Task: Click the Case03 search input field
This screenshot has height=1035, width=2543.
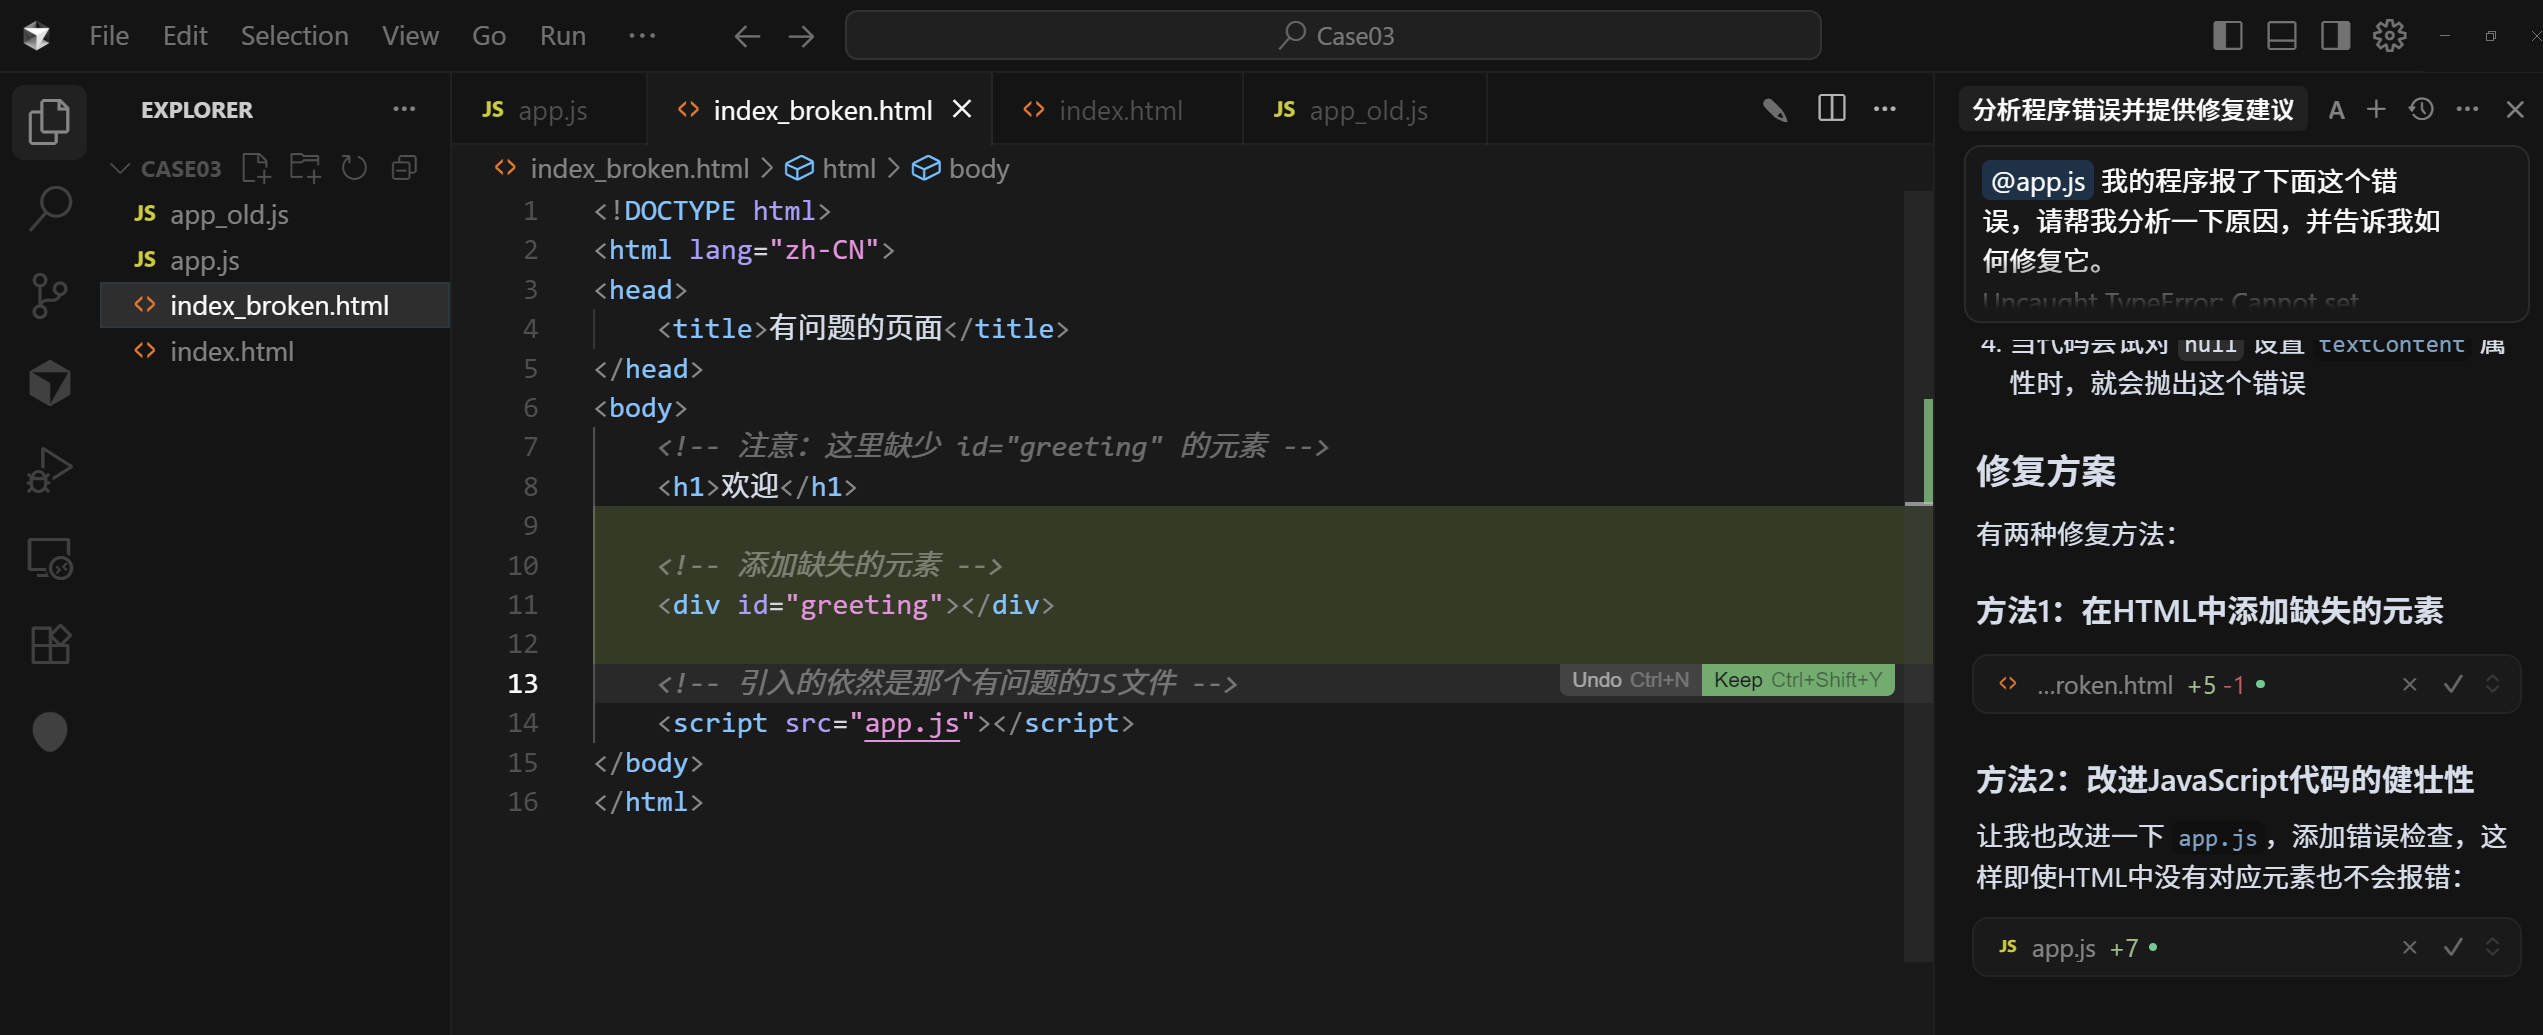Action: tap(1333, 36)
